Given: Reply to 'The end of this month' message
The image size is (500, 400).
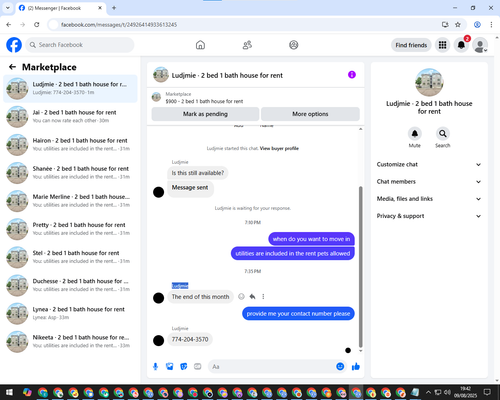Looking at the screenshot, I should [x=252, y=296].
